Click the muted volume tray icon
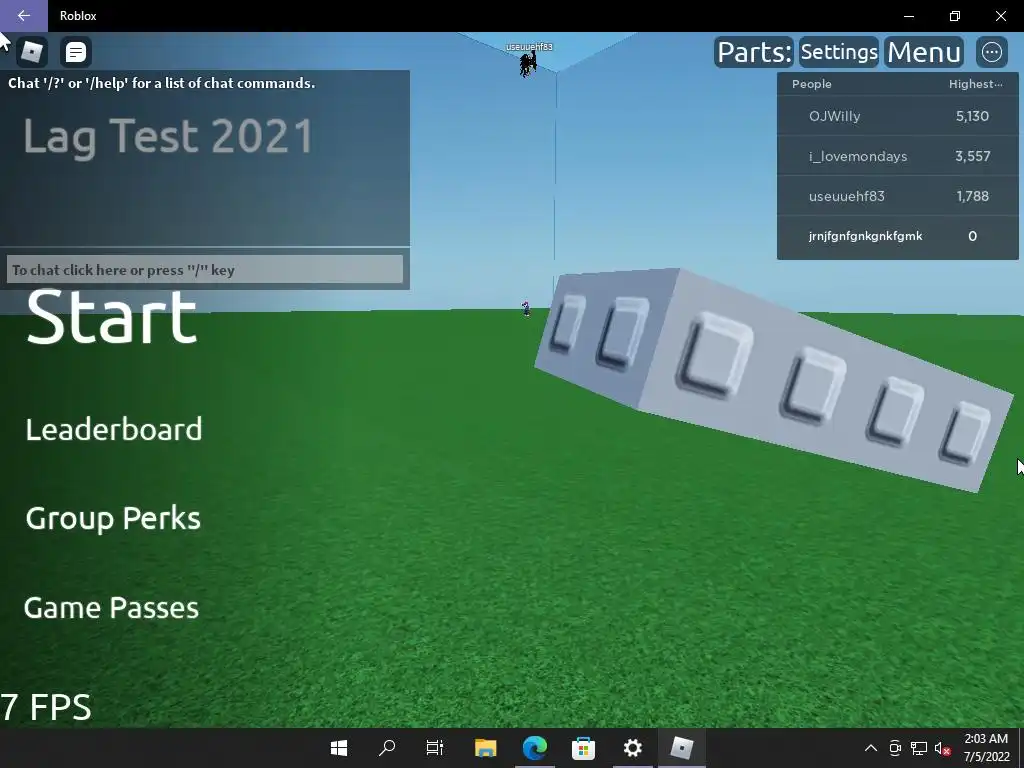 click(x=942, y=748)
